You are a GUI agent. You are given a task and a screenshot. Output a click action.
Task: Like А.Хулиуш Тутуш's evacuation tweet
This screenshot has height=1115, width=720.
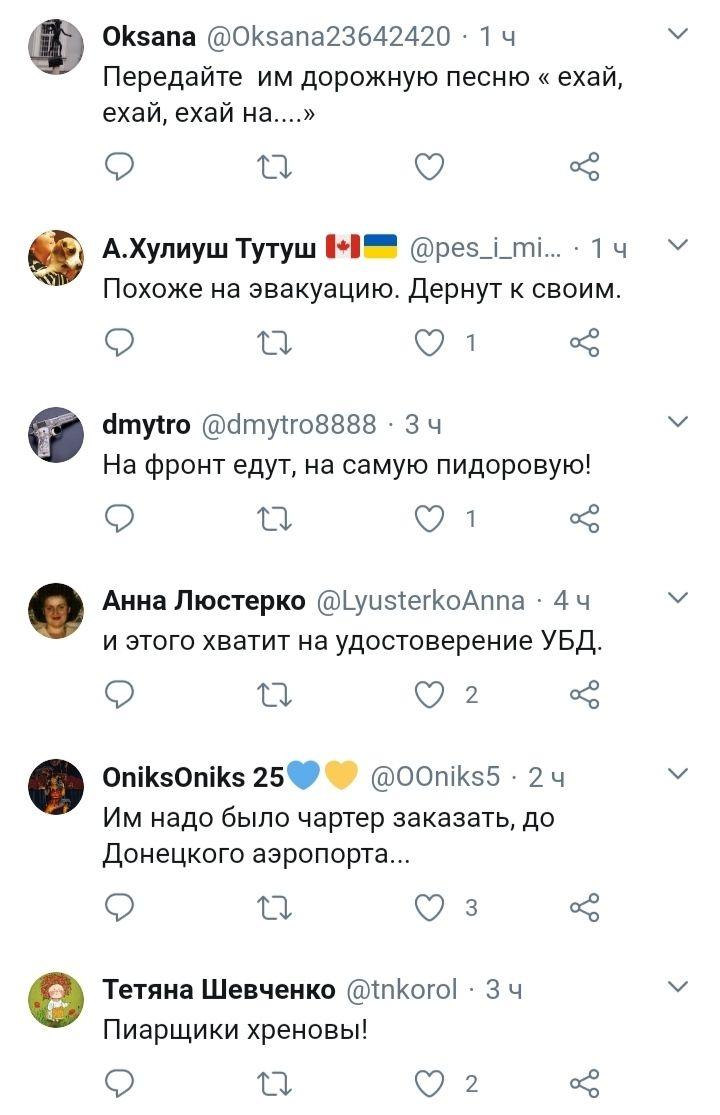pyautogui.click(x=431, y=343)
